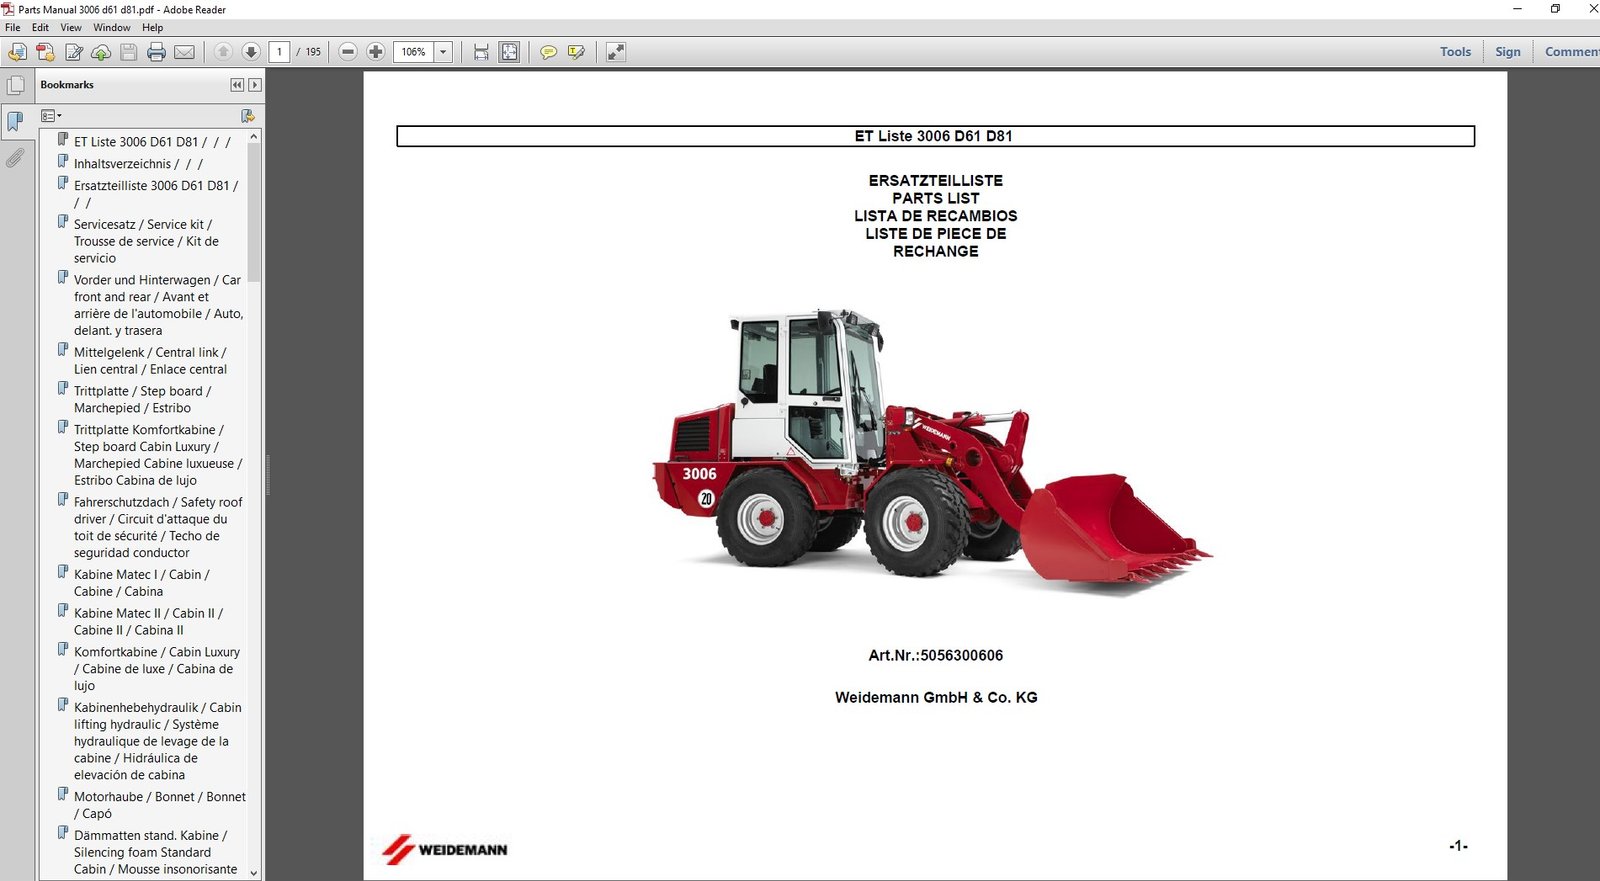Open the View menu
1600x881 pixels.
(71, 28)
